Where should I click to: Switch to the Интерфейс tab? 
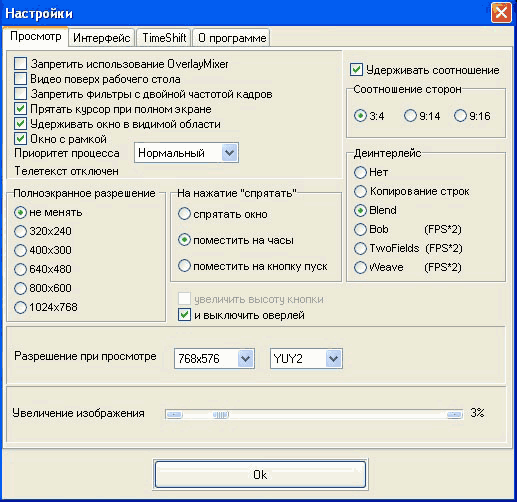tap(102, 38)
